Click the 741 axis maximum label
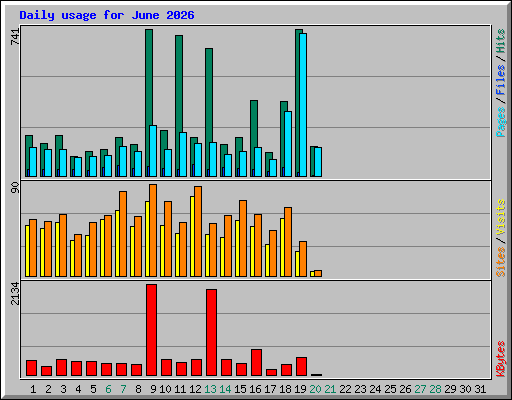 coord(15,37)
